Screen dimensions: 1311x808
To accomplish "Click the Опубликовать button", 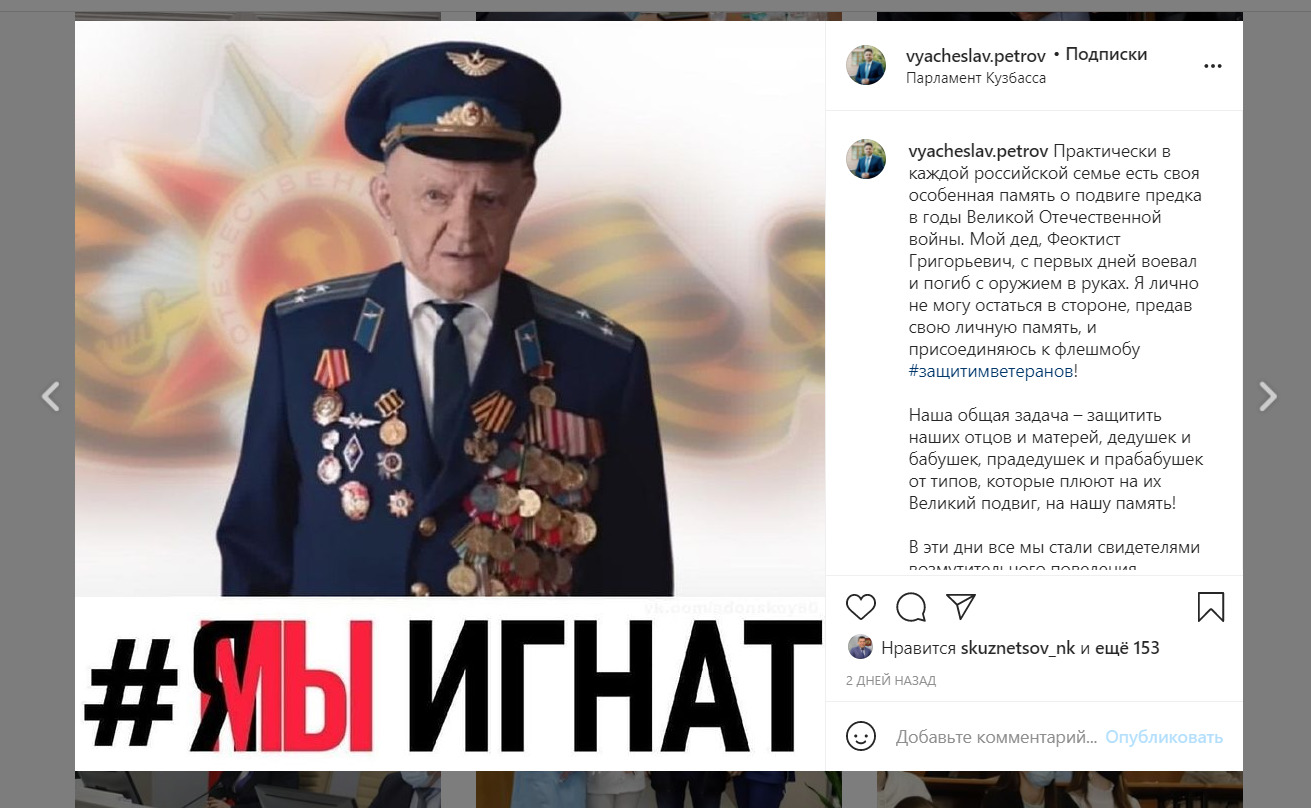I will pyautogui.click(x=1164, y=737).
